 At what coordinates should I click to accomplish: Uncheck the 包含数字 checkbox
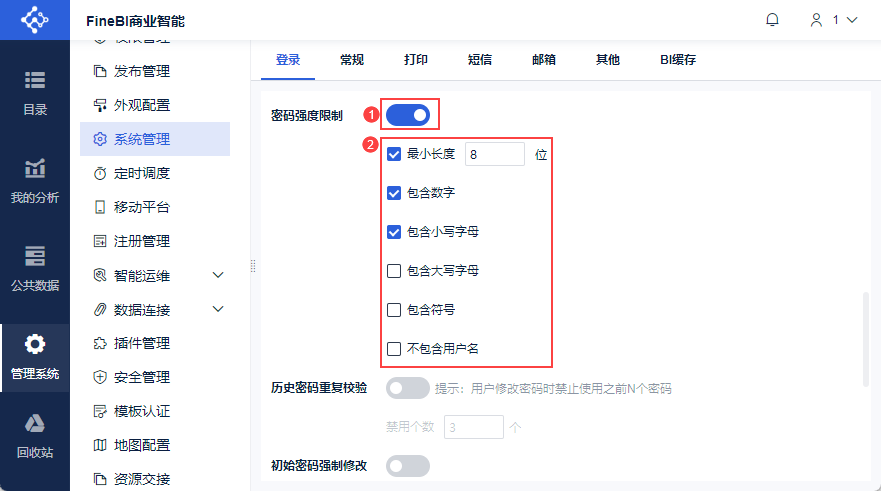point(394,193)
